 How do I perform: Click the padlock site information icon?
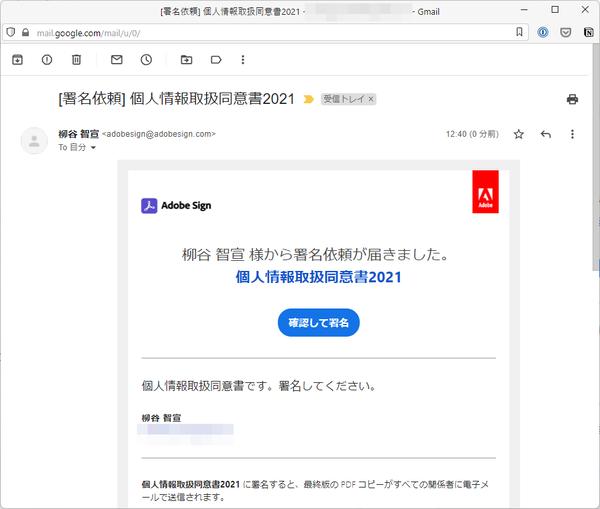pyautogui.click(x=25, y=33)
